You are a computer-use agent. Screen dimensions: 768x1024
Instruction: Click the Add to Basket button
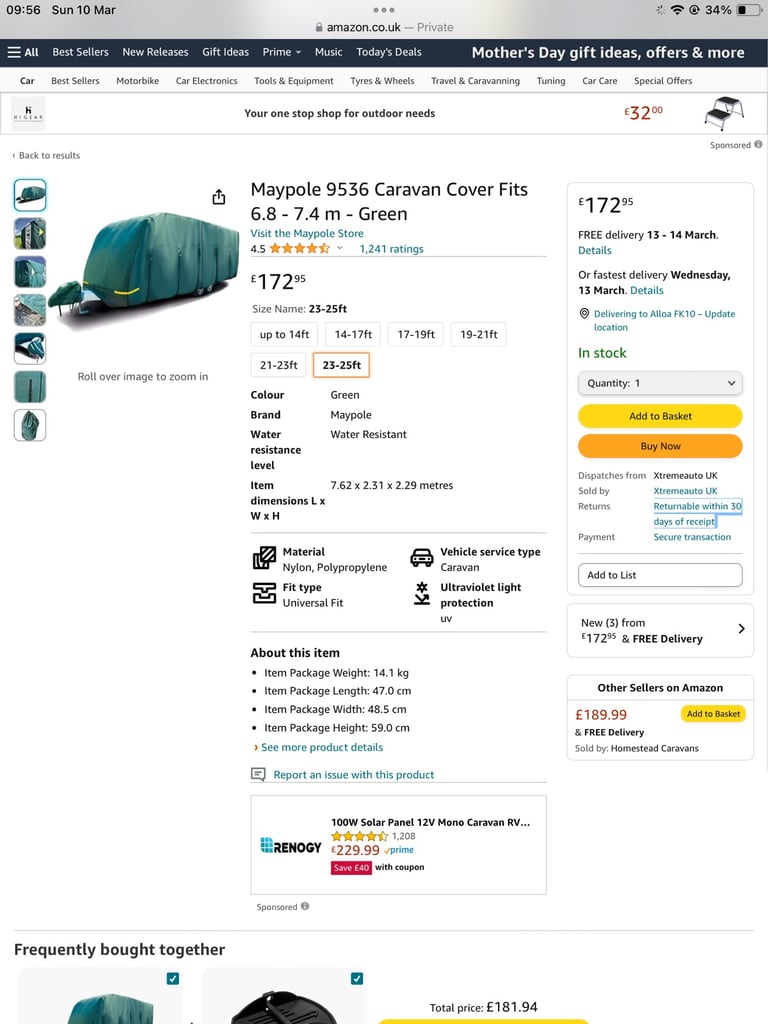[659, 416]
